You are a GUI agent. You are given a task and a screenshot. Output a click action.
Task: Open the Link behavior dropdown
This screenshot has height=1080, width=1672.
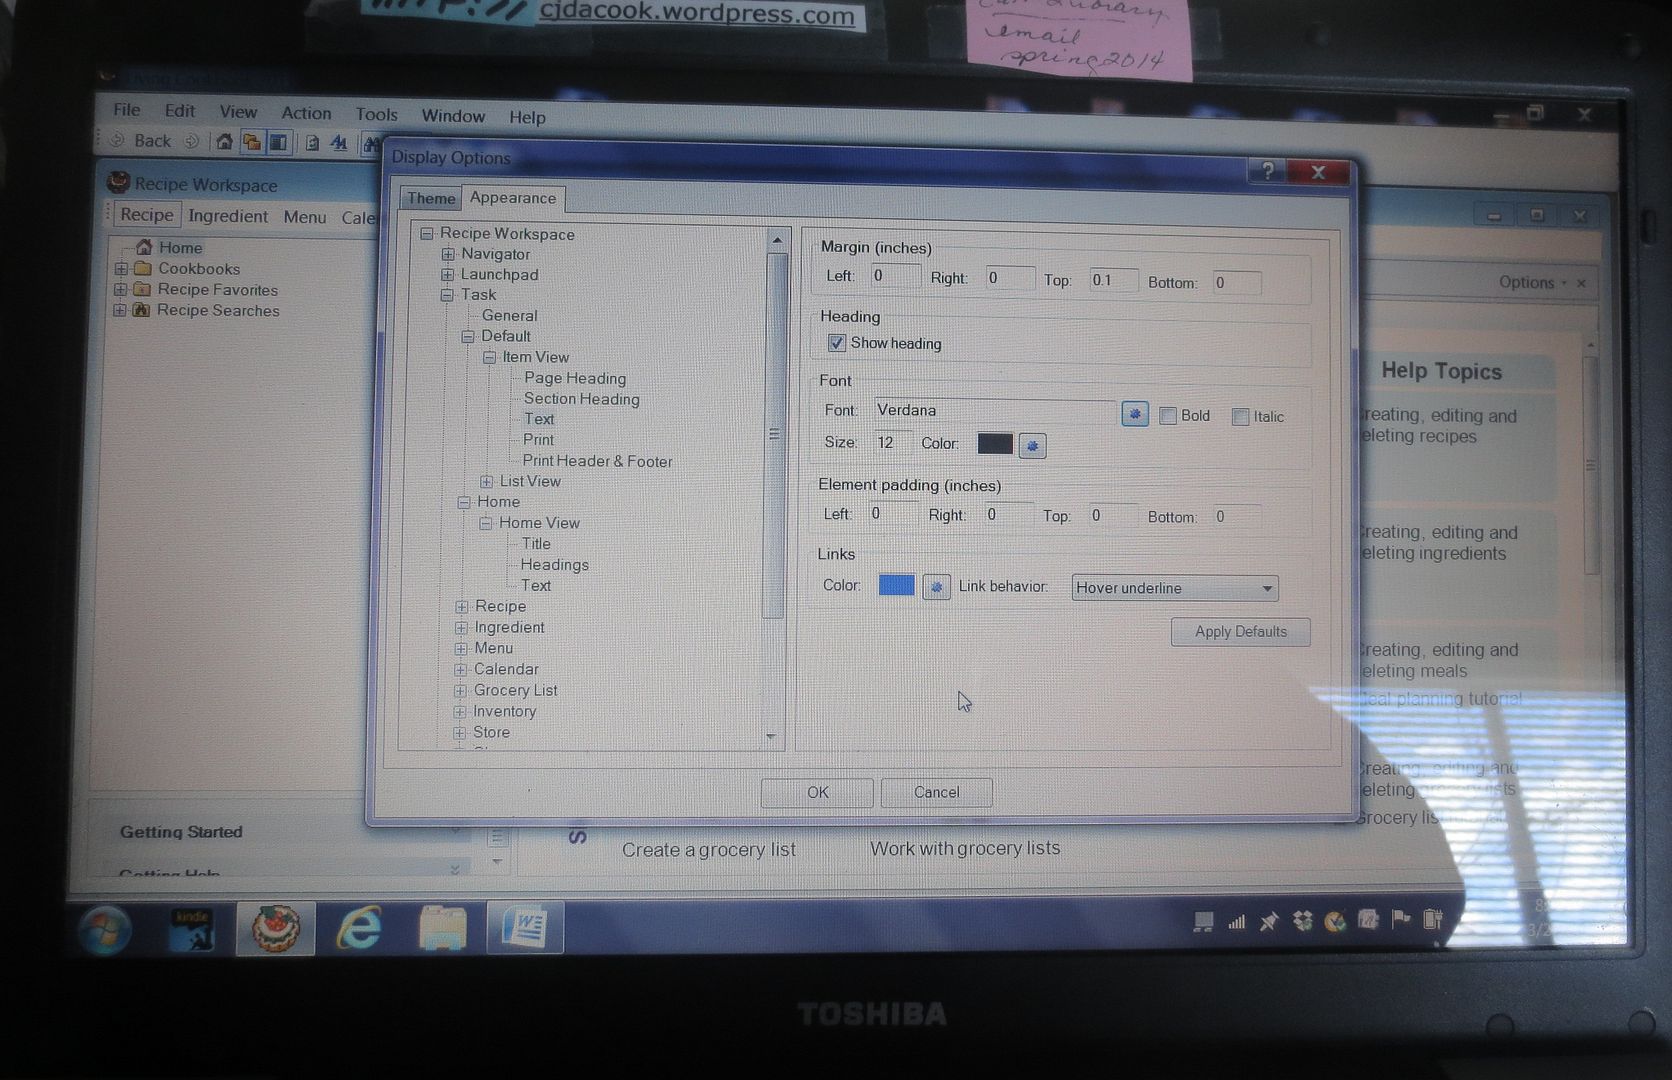(x=1174, y=588)
